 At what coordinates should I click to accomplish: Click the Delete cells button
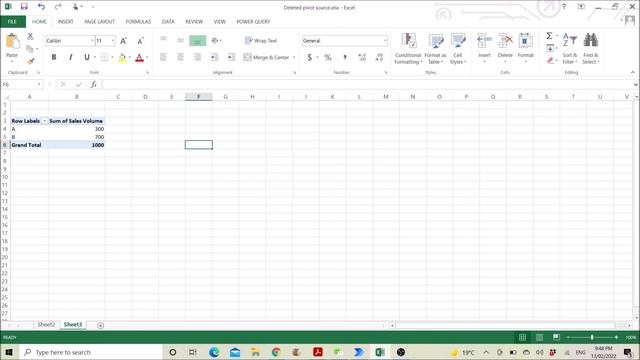click(x=505, y=48)
